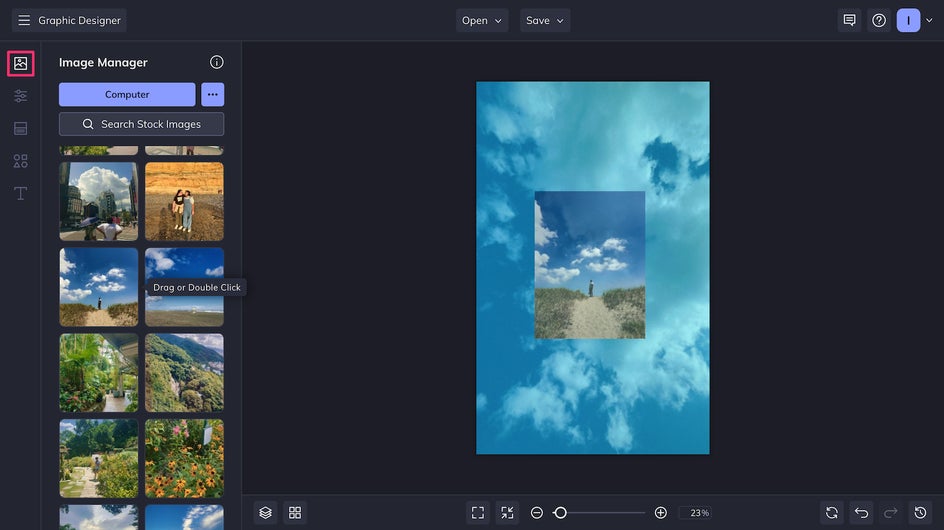This screenshot has width=944, height=530.
Task: Open the hamburger main menu
Action: (24, 20)
